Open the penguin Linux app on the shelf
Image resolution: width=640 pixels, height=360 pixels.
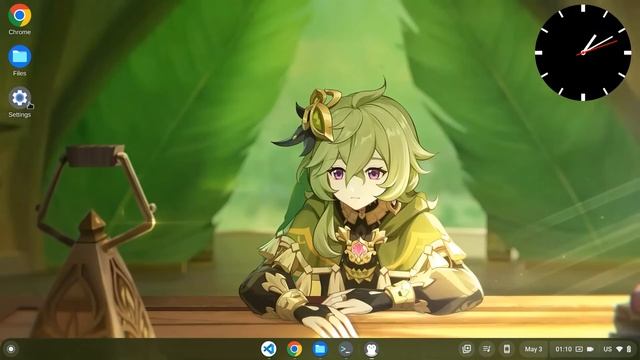[x=371, y=349]
